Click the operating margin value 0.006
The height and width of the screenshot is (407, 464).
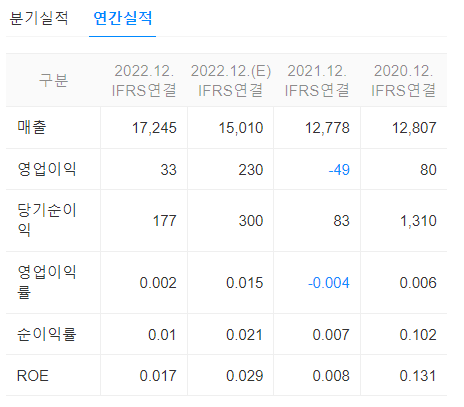pos(418,283)
